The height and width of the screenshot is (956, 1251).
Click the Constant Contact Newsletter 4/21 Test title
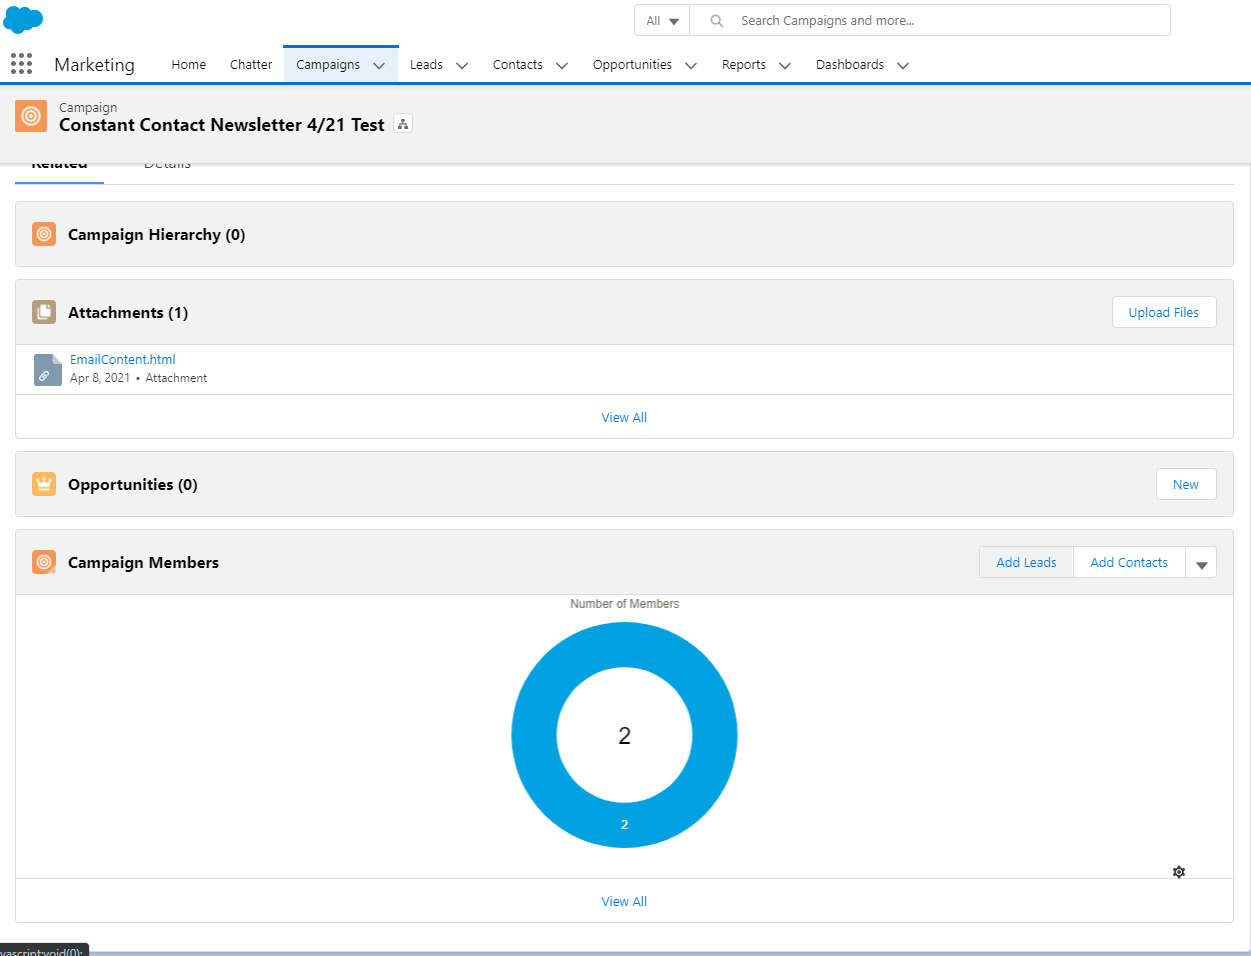pos(222,125)
